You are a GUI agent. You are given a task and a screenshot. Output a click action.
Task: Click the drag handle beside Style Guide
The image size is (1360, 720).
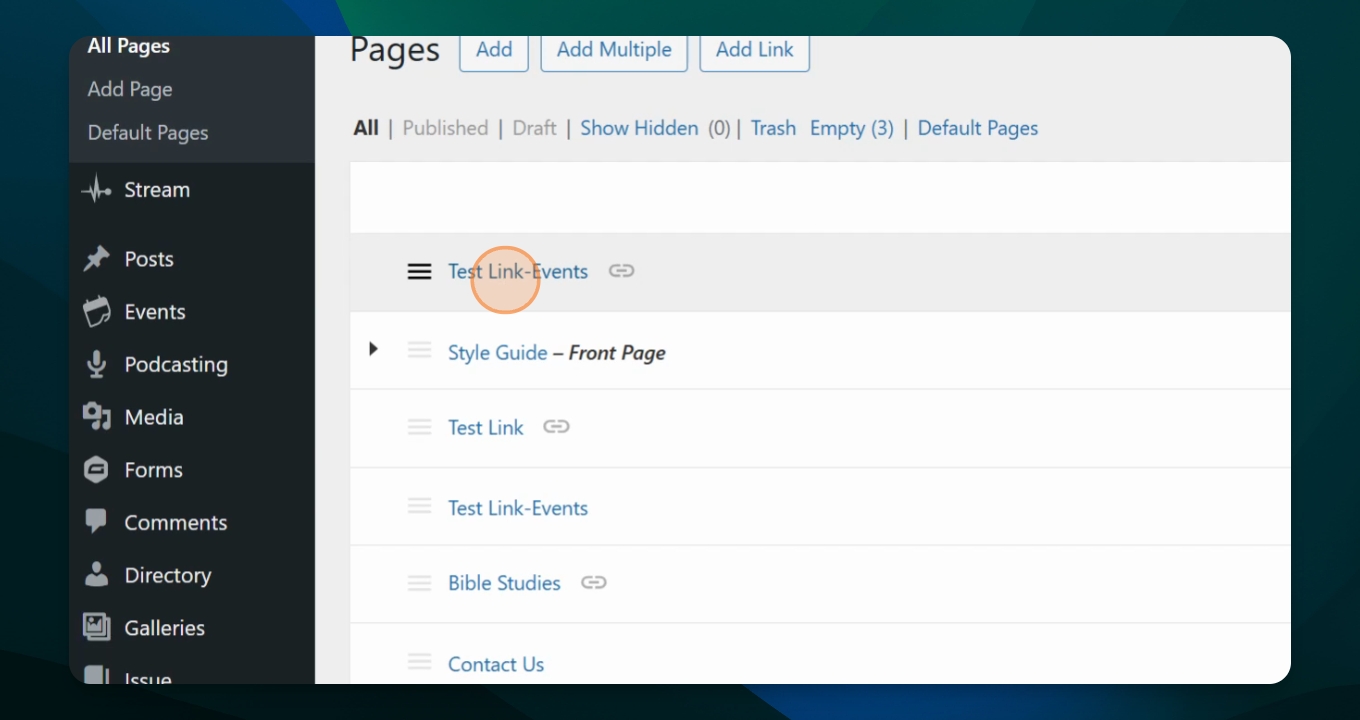(x=419, y=350)
